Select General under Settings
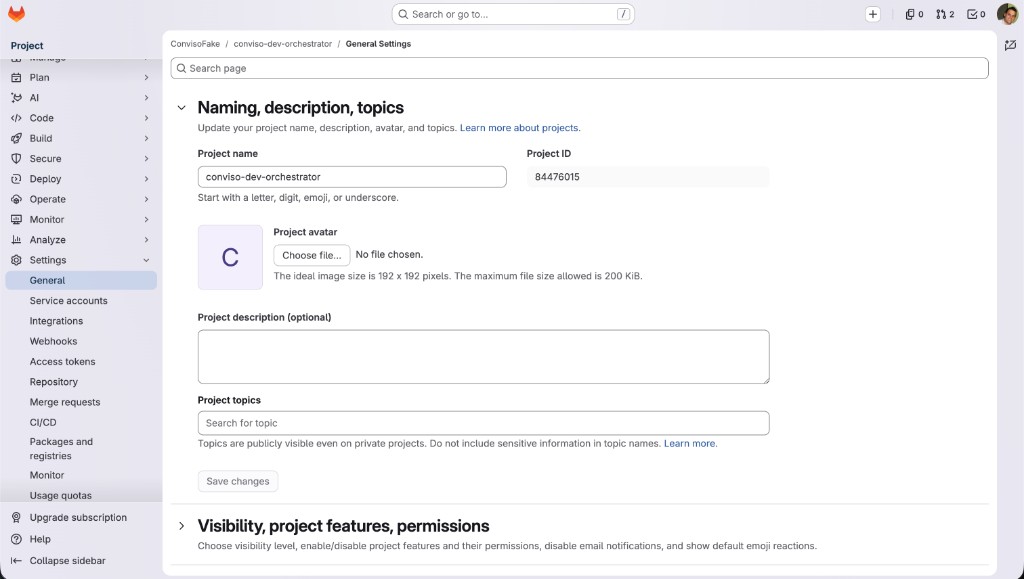 pos(81,280)
